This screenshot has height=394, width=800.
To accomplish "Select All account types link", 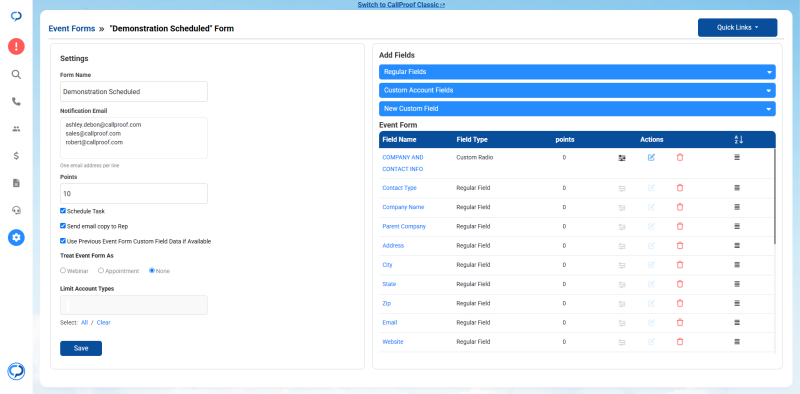I will tap(85, 323).
